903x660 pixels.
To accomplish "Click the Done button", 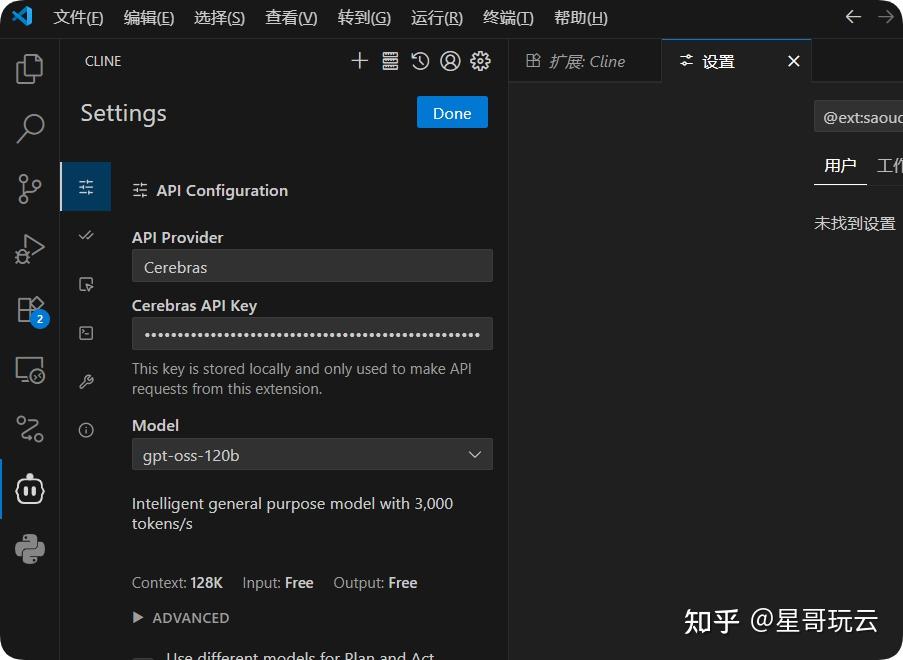I will coord(452,113).
